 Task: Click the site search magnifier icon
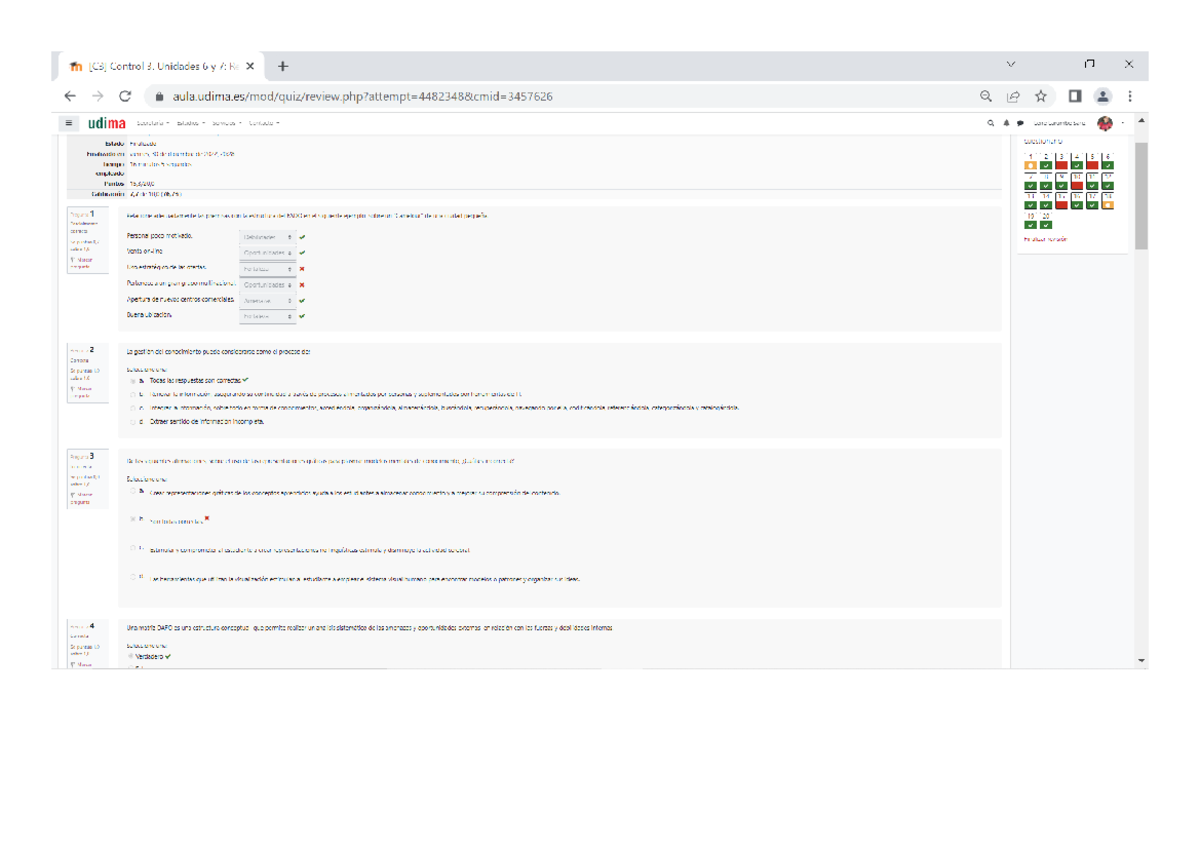991,124
